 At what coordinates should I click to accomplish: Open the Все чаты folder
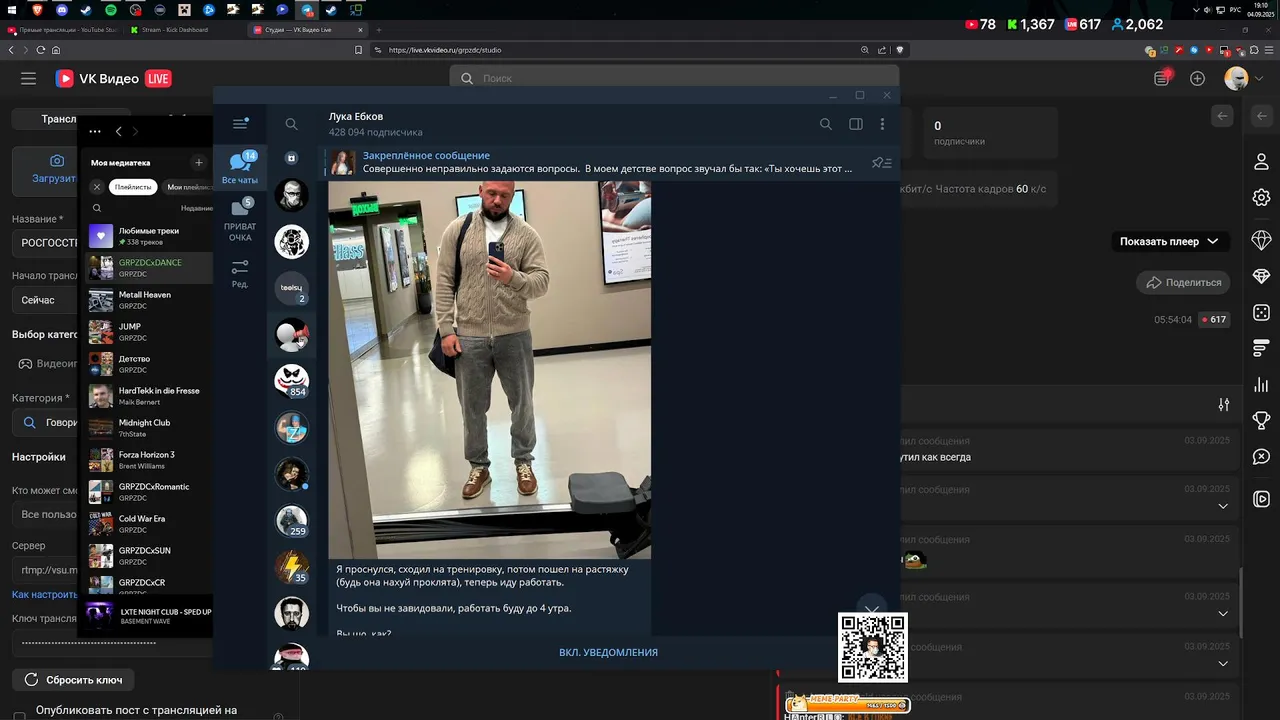tap(240, 168)
